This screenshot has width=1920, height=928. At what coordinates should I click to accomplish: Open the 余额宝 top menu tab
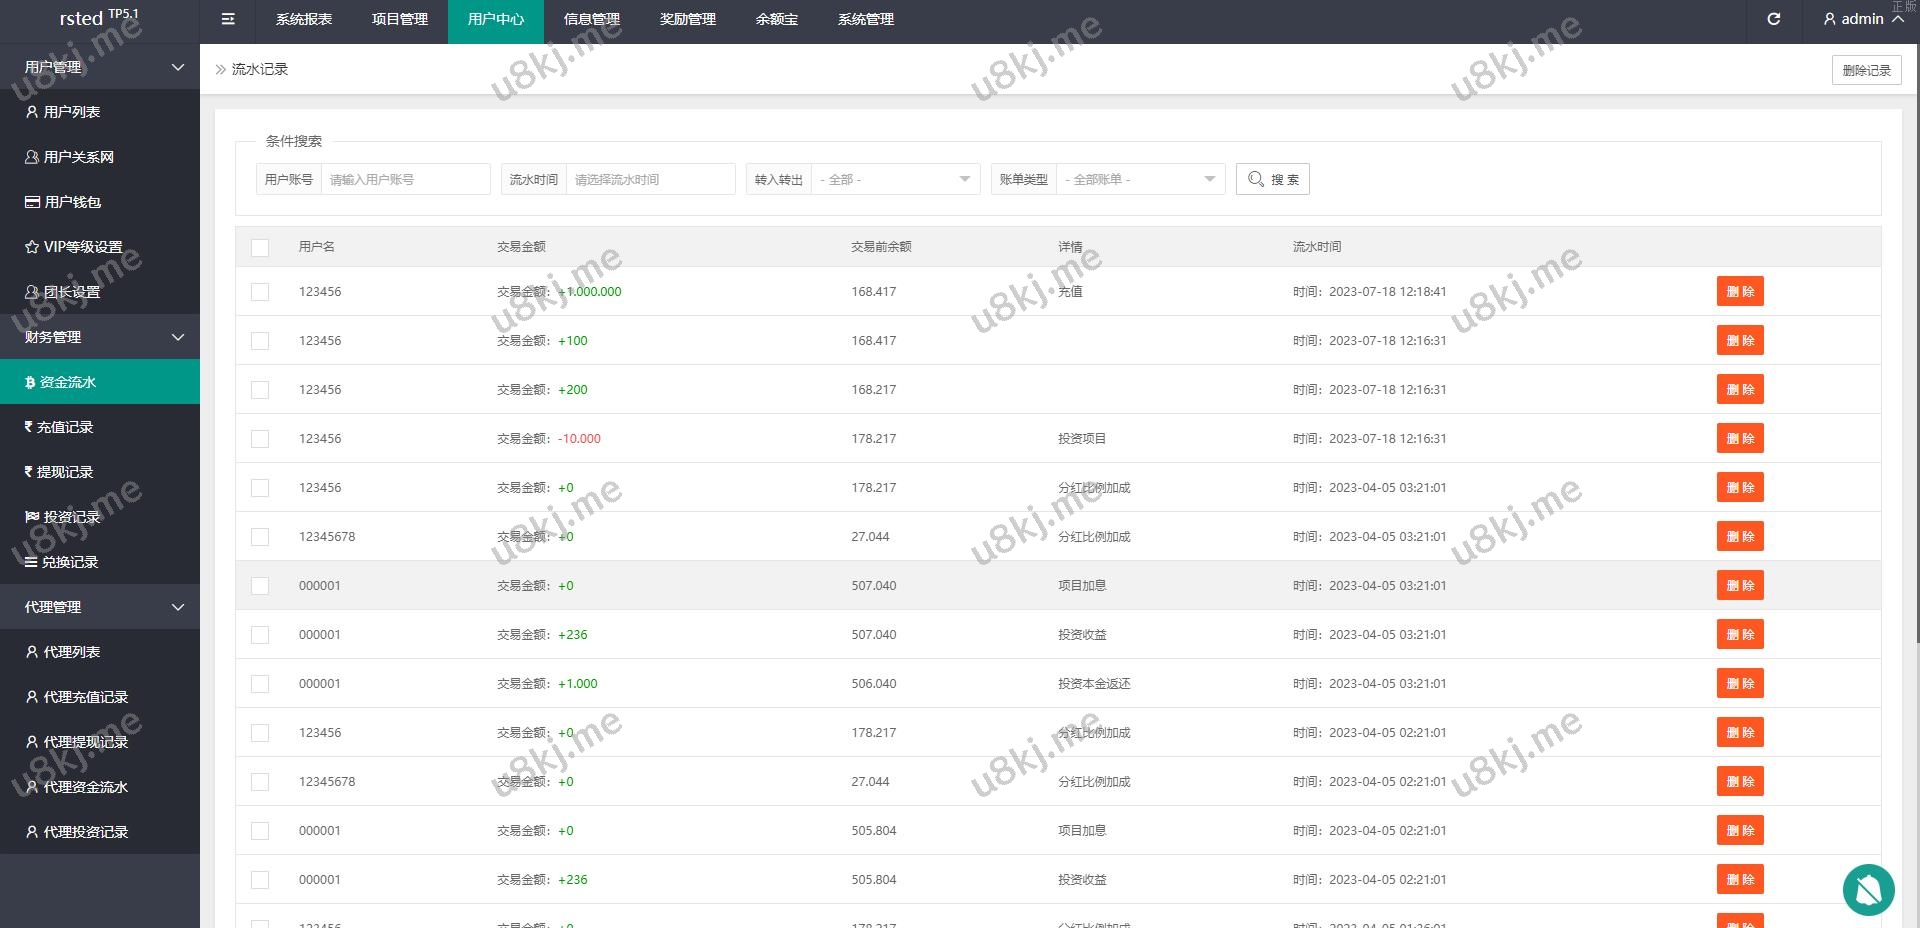coord(776,20)
